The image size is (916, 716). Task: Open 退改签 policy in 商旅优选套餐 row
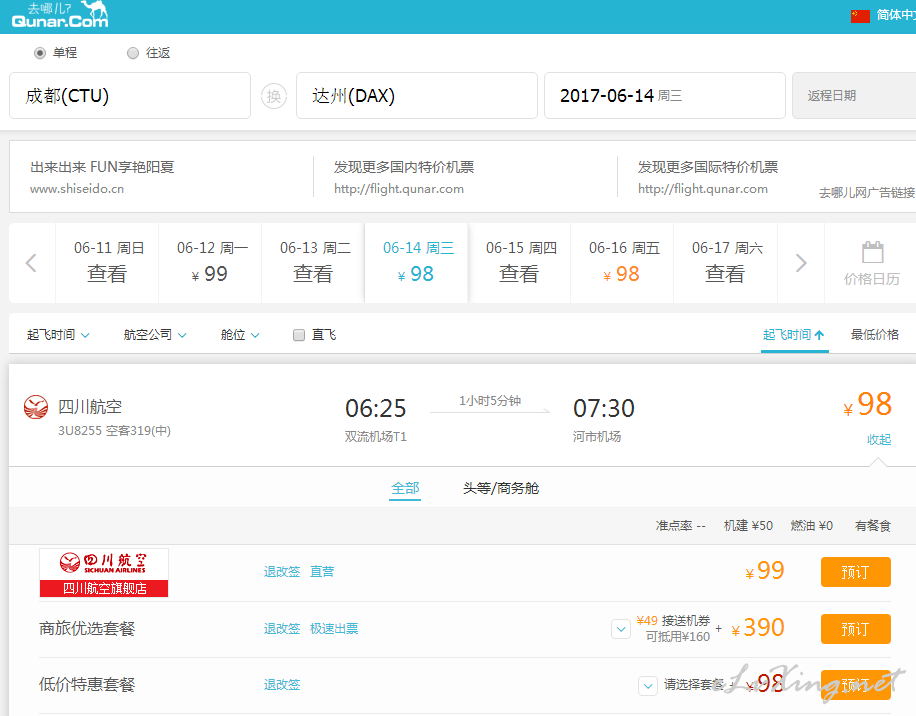pos(282,629)
